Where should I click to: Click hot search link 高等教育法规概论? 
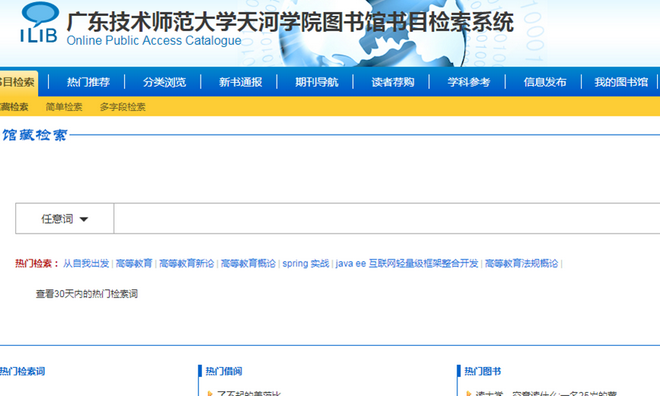pyautogui.click(x=521, y=263)
